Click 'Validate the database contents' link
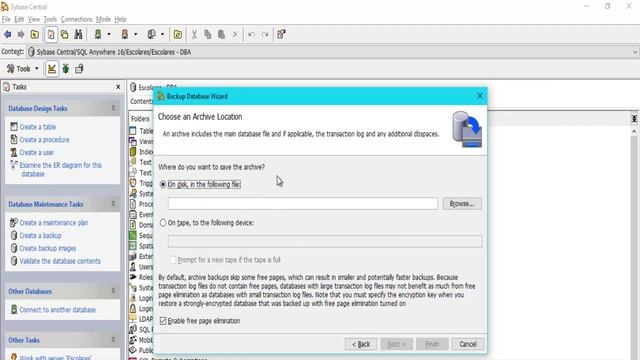Image resolution: width=640 pixels, height=360 pixels. (60, 261)
